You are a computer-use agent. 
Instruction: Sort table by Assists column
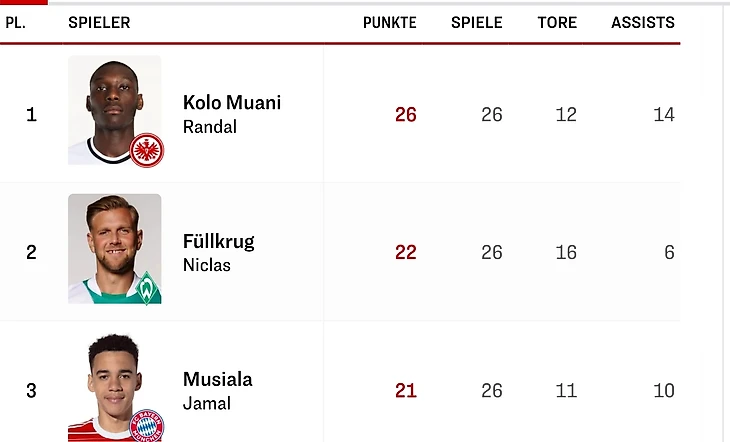[642, 22]
